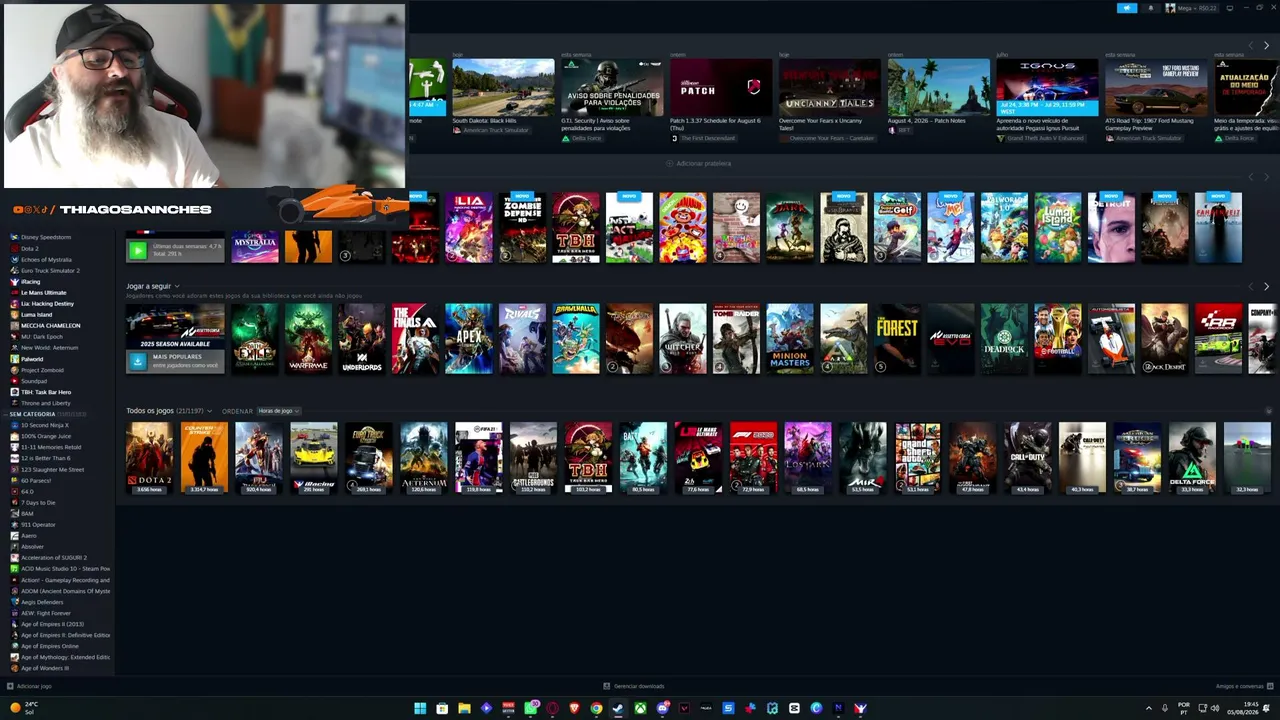Select Euro Truck Simulator 2 in sidebar
Image resolution: width=1280 pixels, height=720 pixels.
click(50, 271)
